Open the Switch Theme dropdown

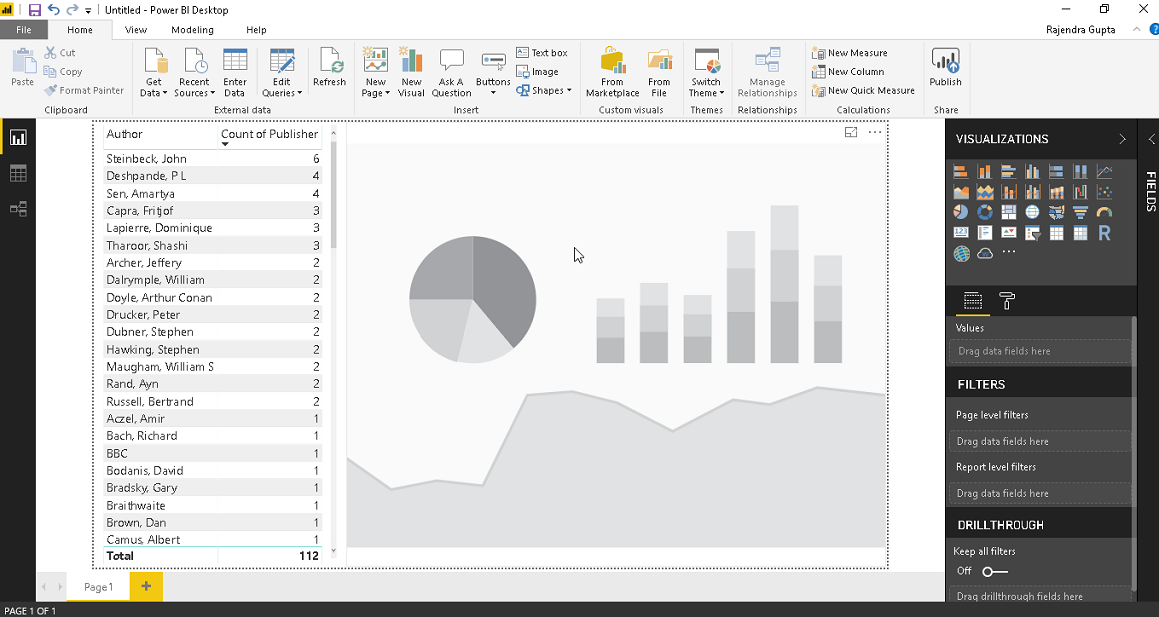point(706,72)
